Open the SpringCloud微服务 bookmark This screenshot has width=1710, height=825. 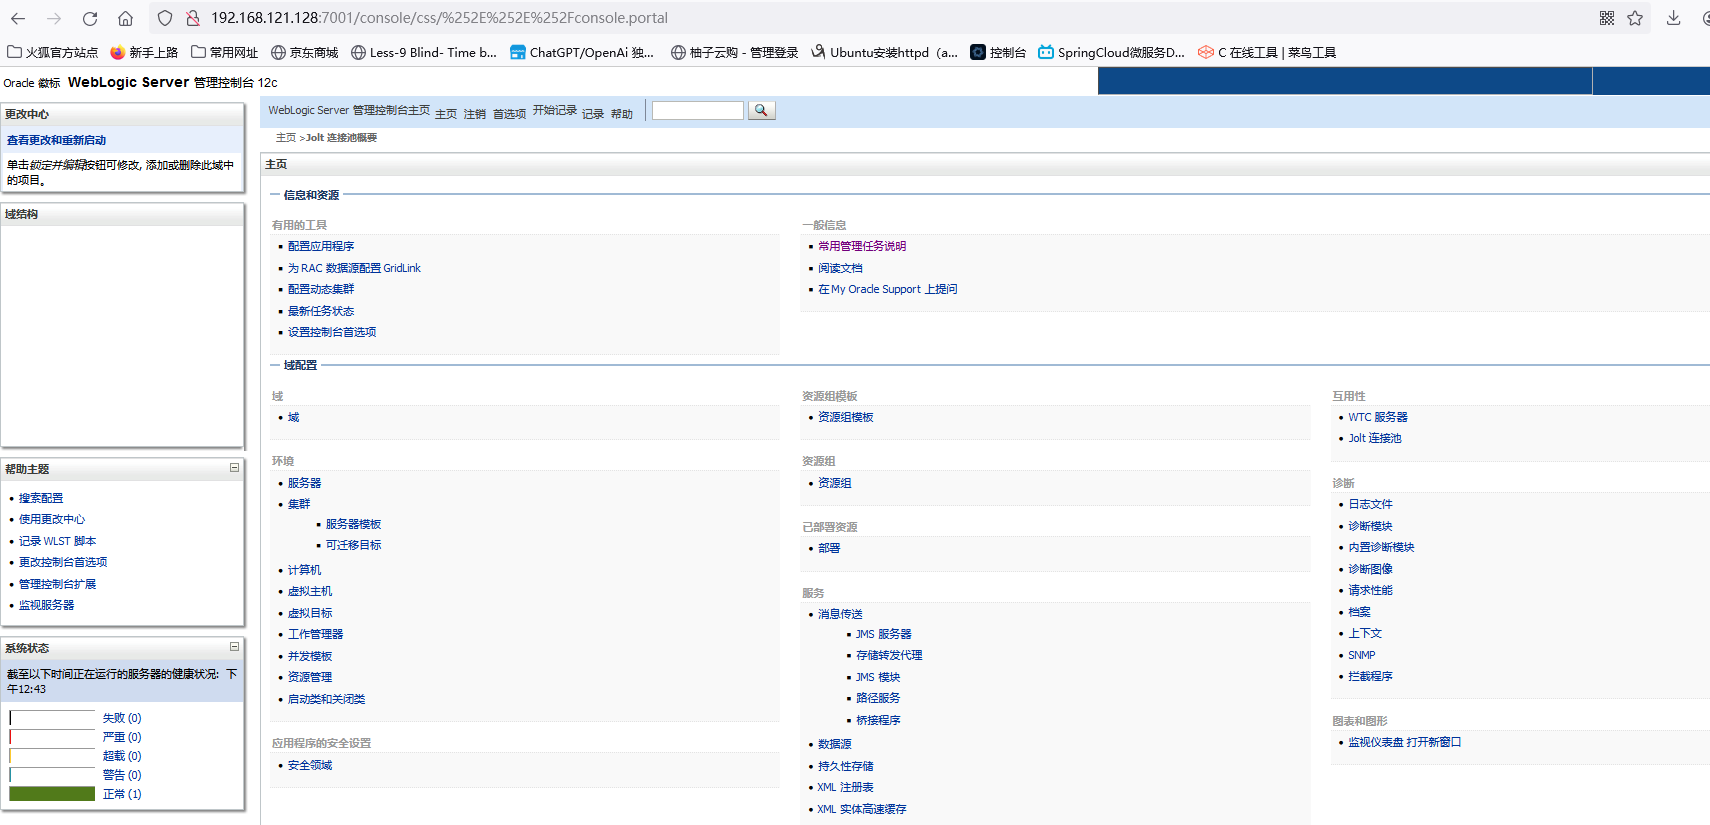(x=1111, y=52)
